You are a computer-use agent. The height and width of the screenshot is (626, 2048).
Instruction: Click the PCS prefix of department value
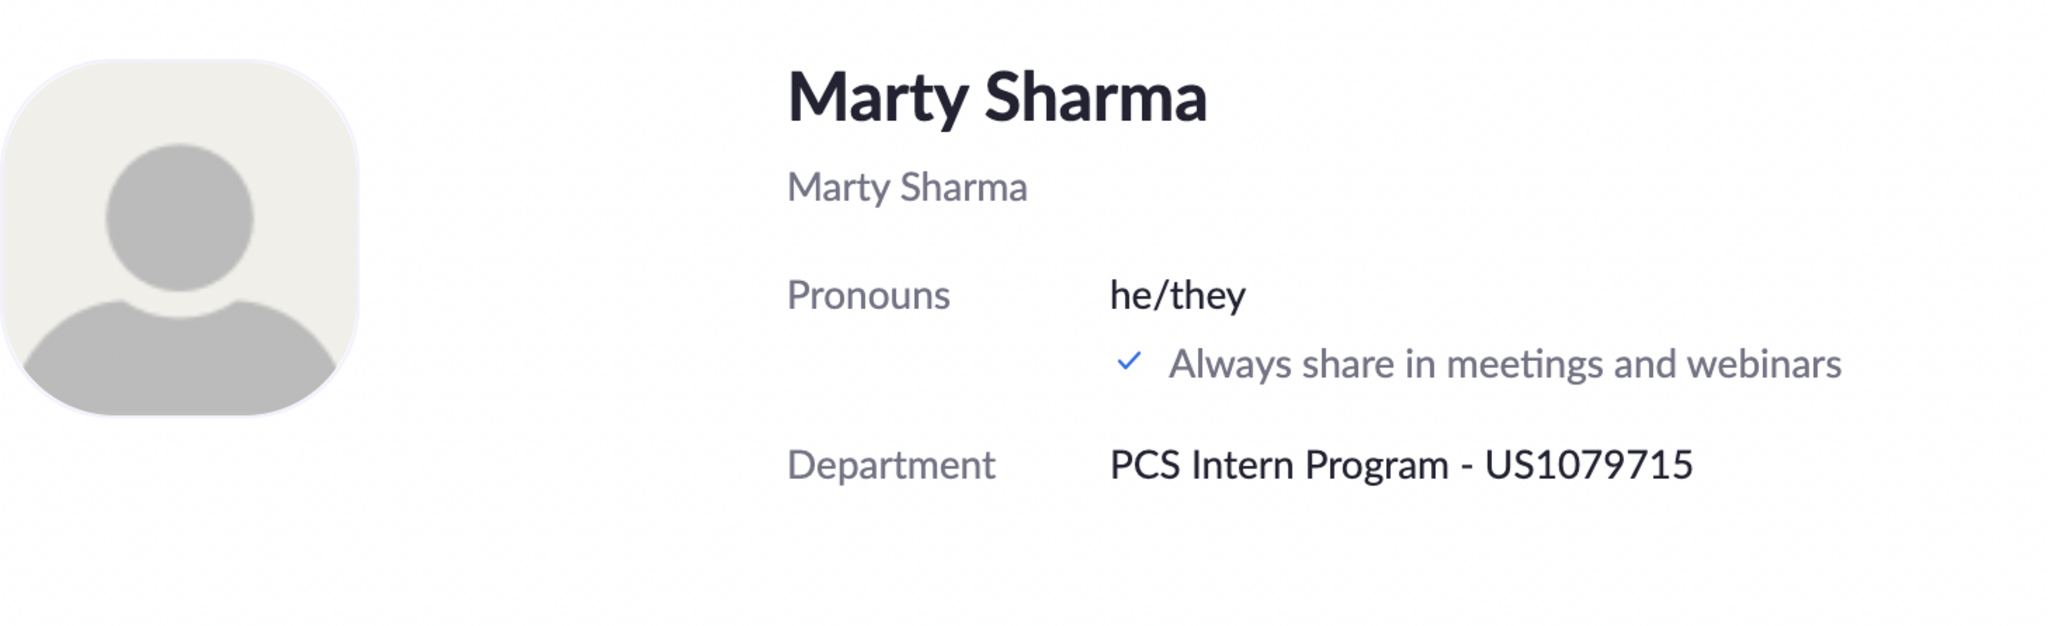(x=1145, y=465)
